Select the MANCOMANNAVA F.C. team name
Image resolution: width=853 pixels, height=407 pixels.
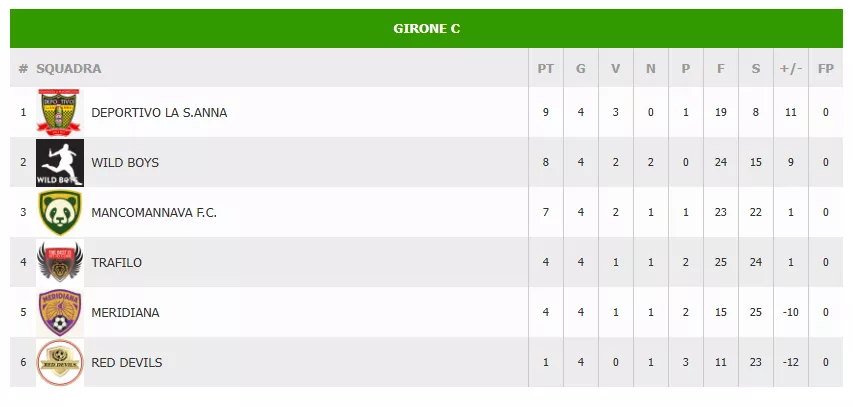pyautogui.click(x=154, y=212)
